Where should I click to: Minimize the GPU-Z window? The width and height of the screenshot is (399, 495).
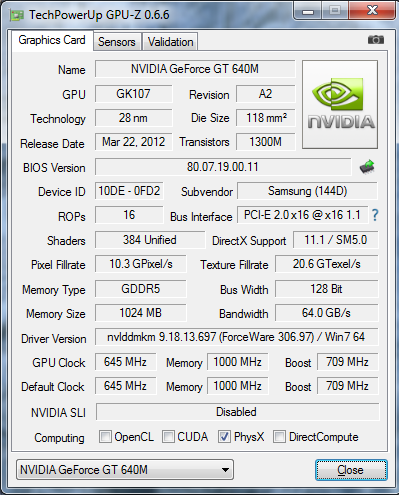coord(308,11)
